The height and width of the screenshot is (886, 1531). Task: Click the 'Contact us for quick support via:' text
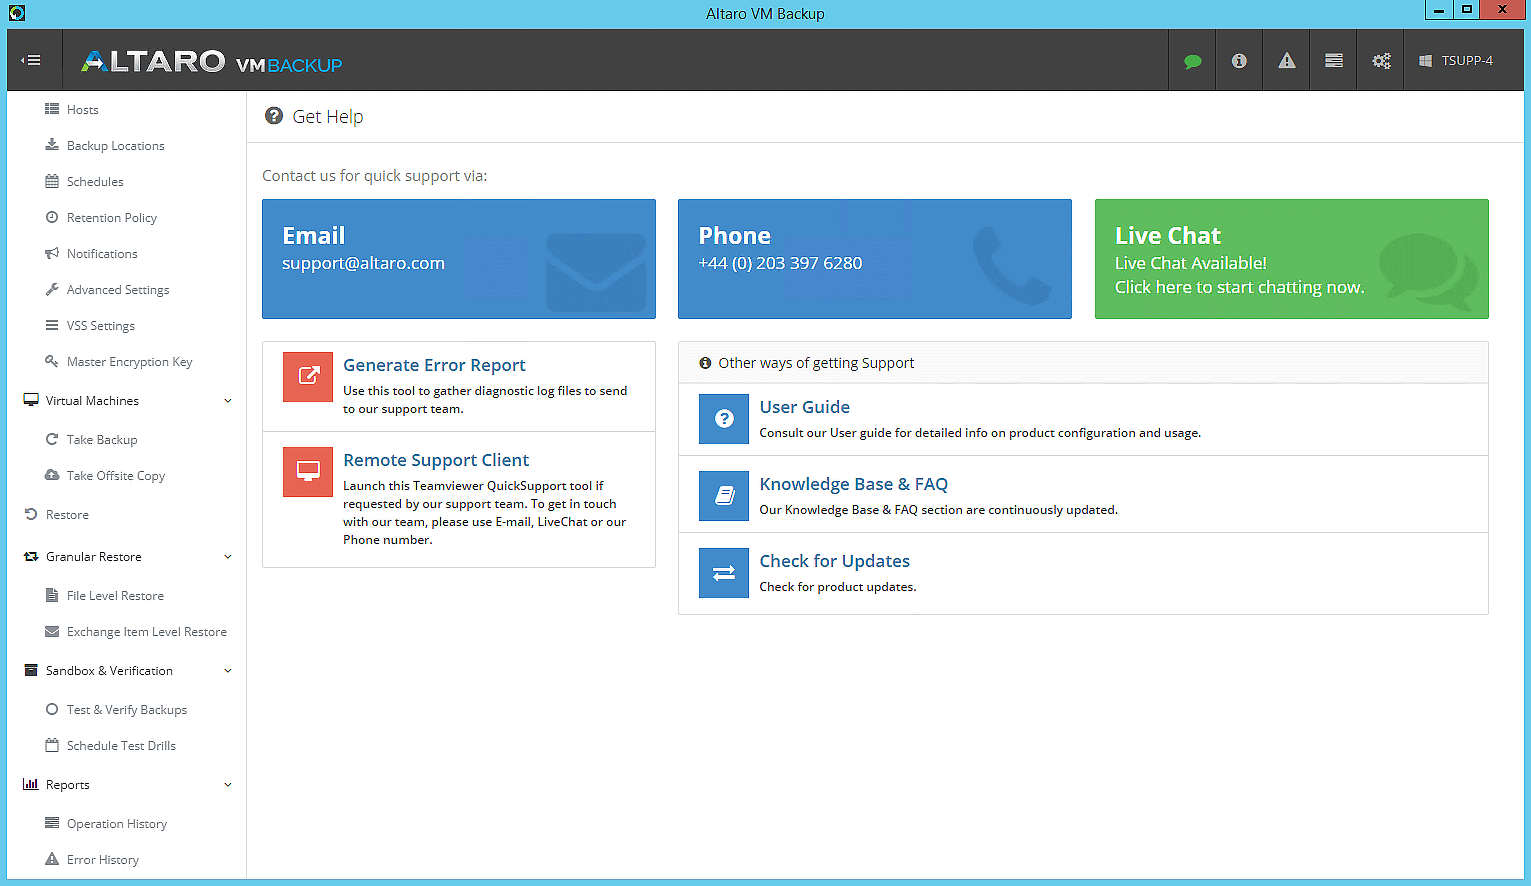[375, 176]
